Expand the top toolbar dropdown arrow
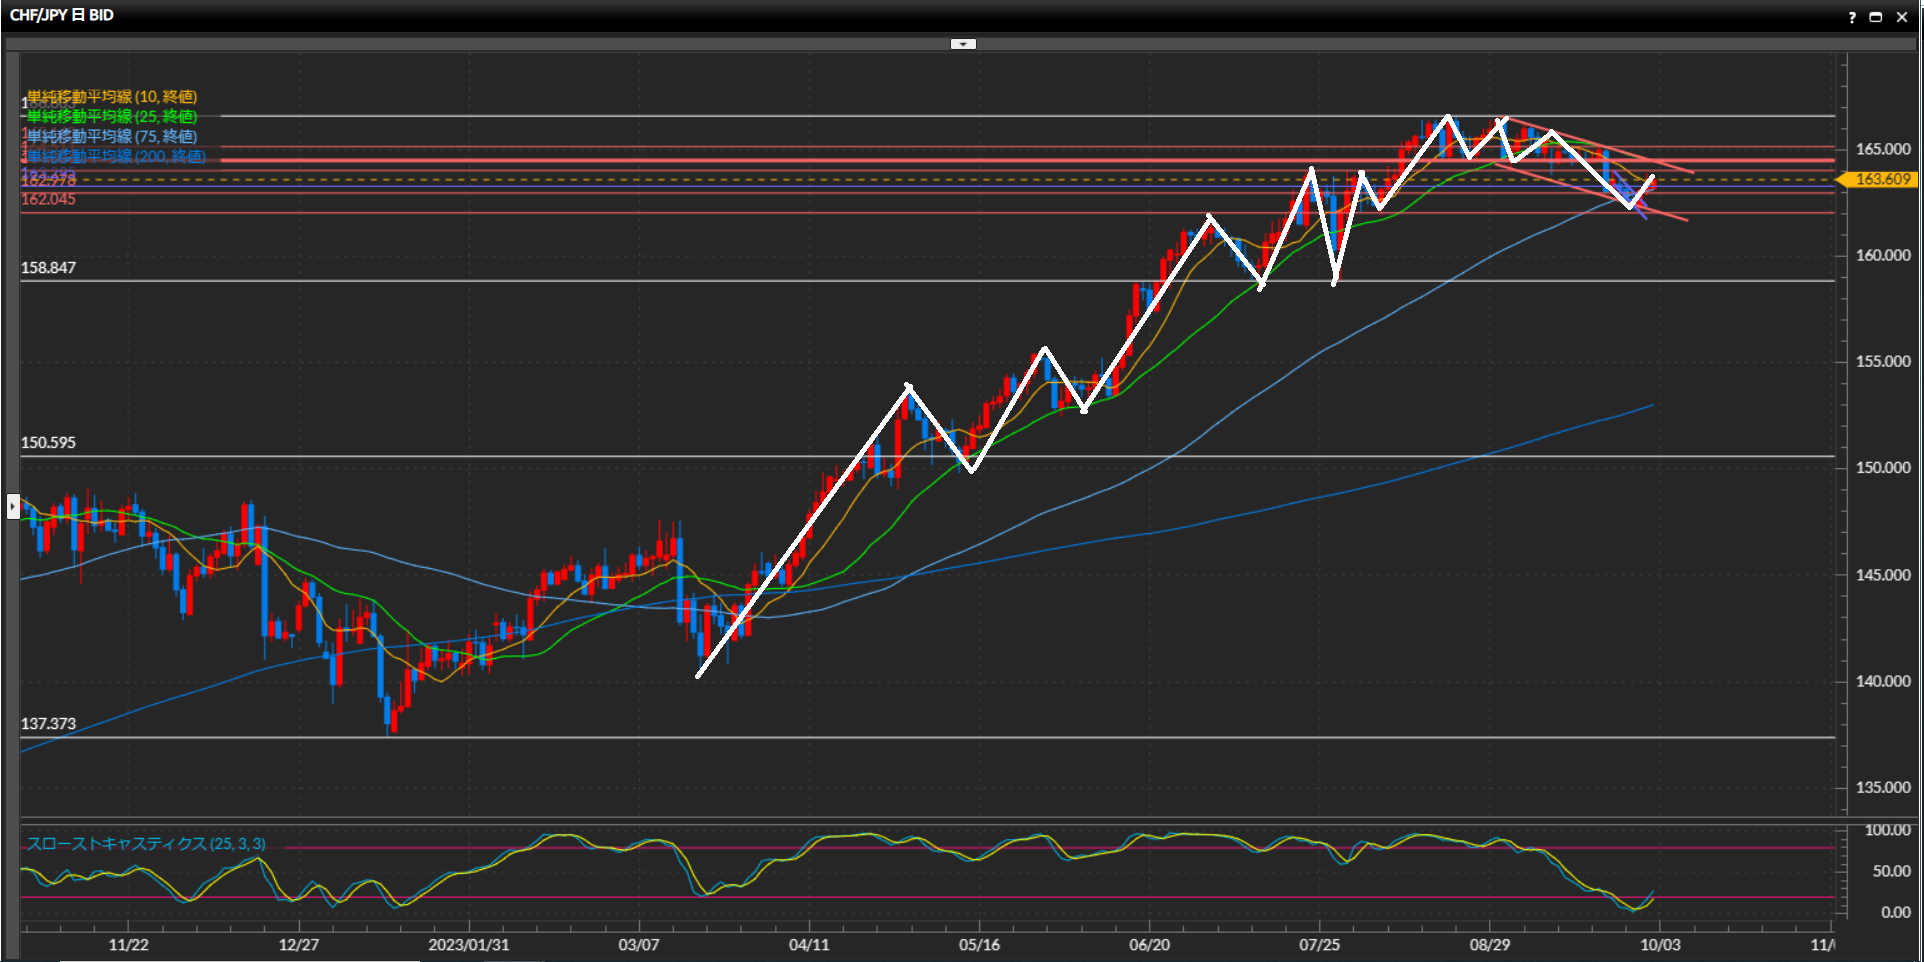The image size is (1924, 962). pyautogui.click(x=963, y=44)
